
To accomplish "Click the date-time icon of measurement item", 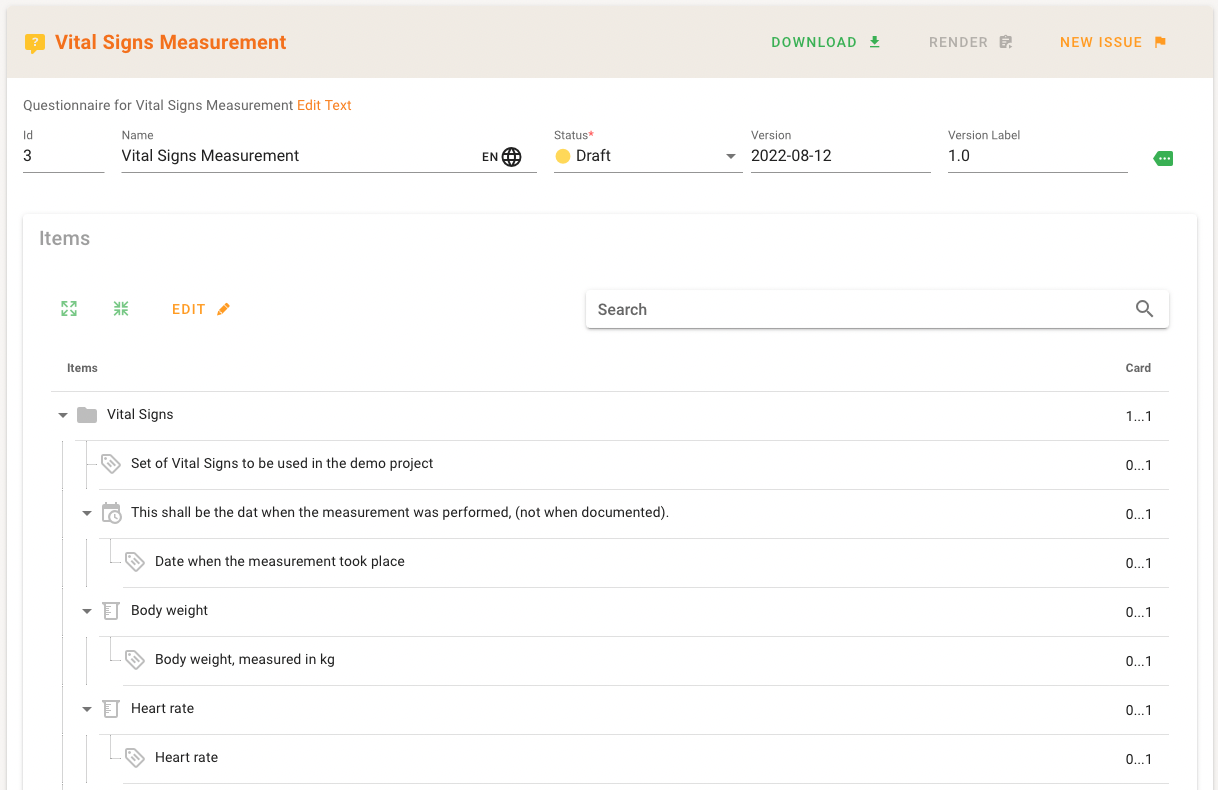I will [x=111, y=513].
